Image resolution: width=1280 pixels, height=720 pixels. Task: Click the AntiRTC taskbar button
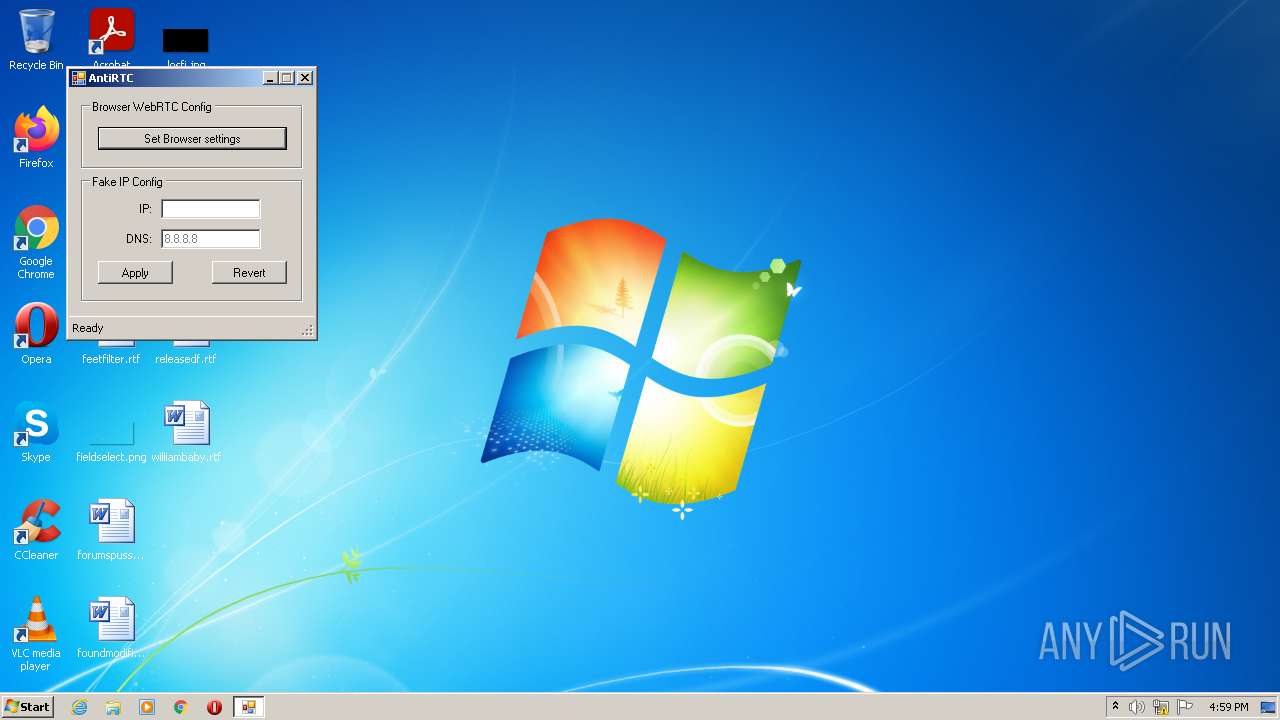click(x=249, y=707)
